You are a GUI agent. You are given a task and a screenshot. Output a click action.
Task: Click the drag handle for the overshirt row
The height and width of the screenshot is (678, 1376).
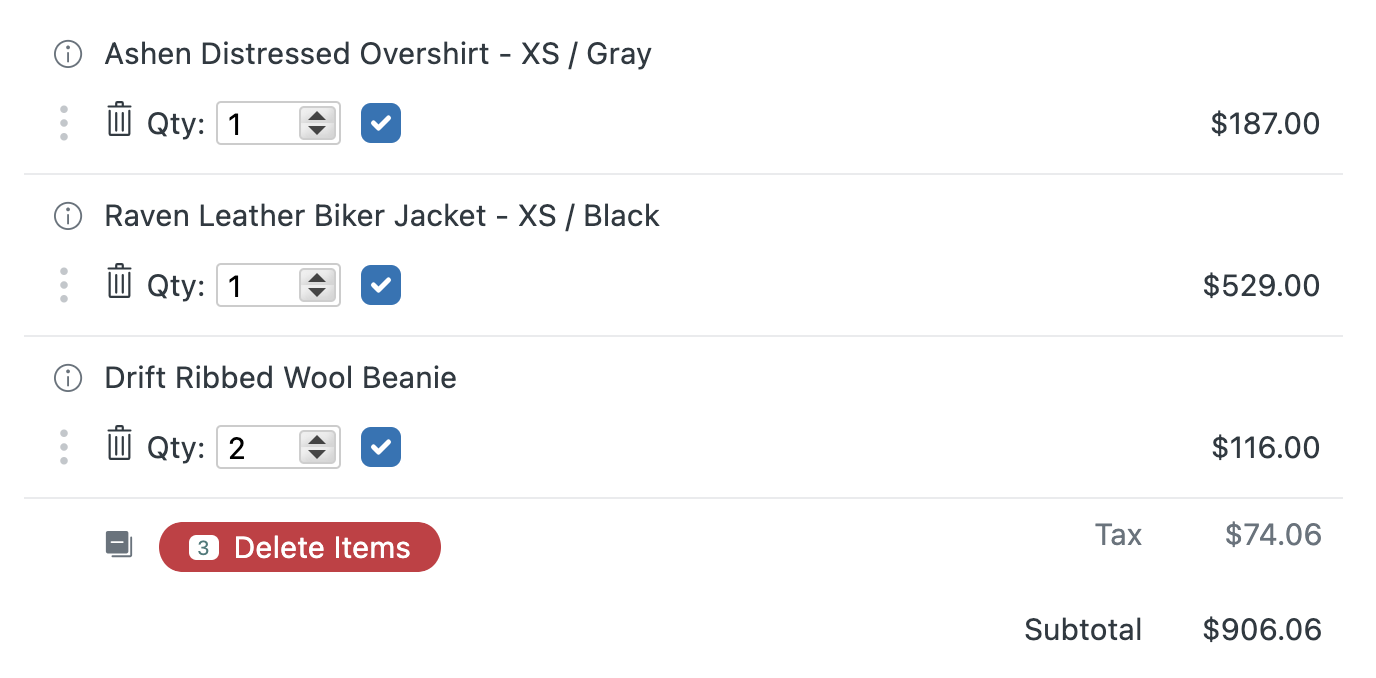pyautogui.click(x=63, y=122)
